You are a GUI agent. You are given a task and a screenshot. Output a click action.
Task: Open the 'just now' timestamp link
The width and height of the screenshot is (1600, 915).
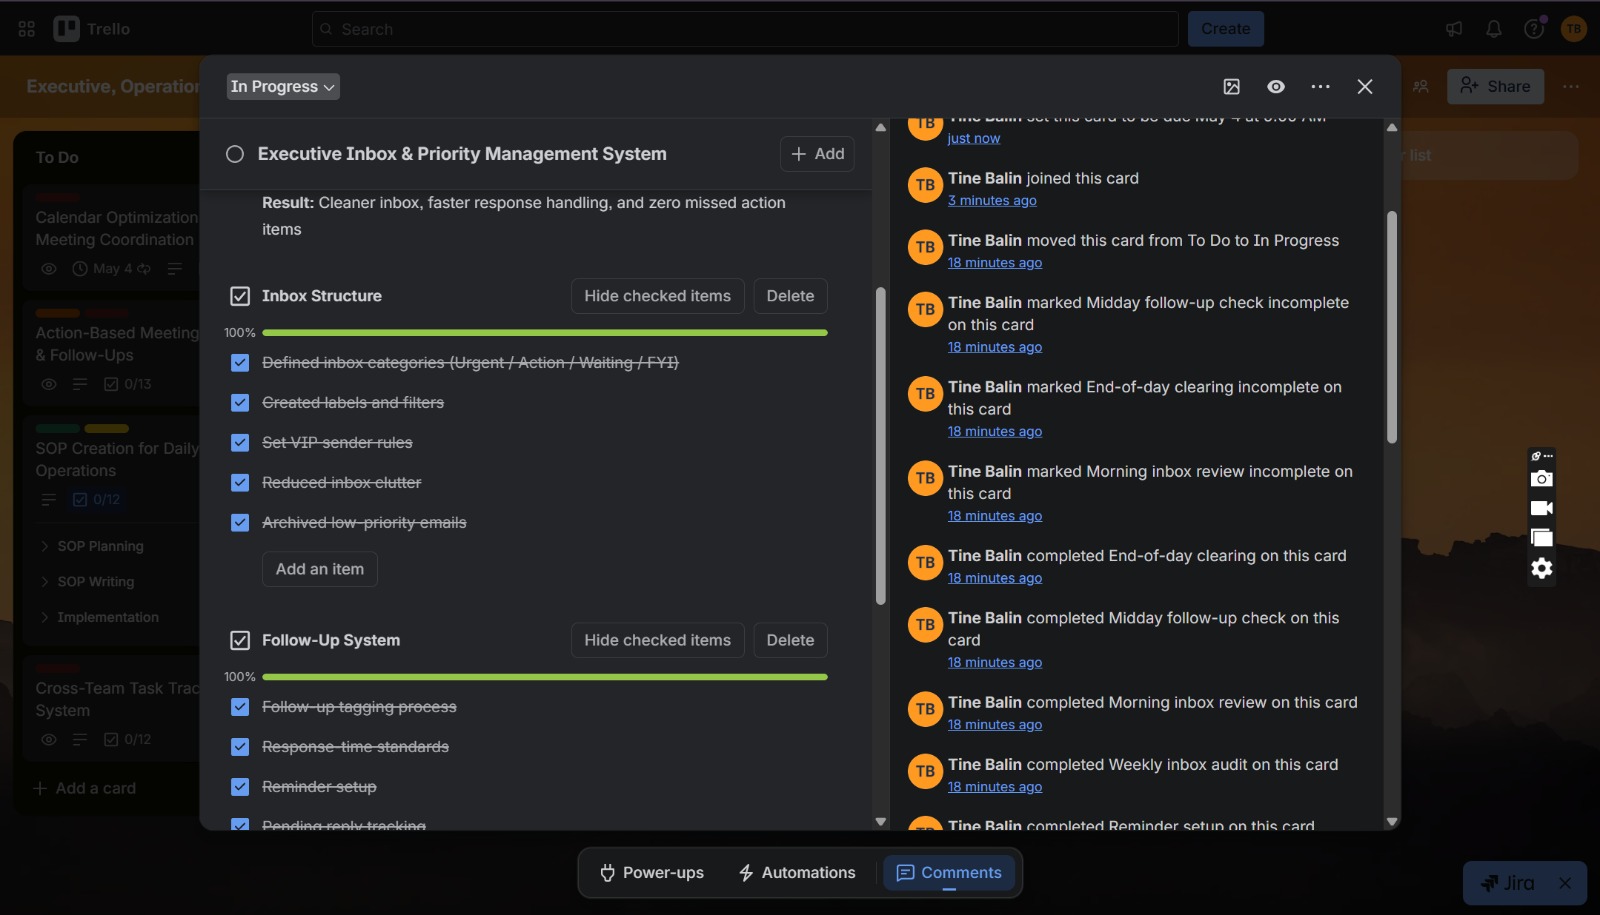pyautogui.click(x=974, y=139)
